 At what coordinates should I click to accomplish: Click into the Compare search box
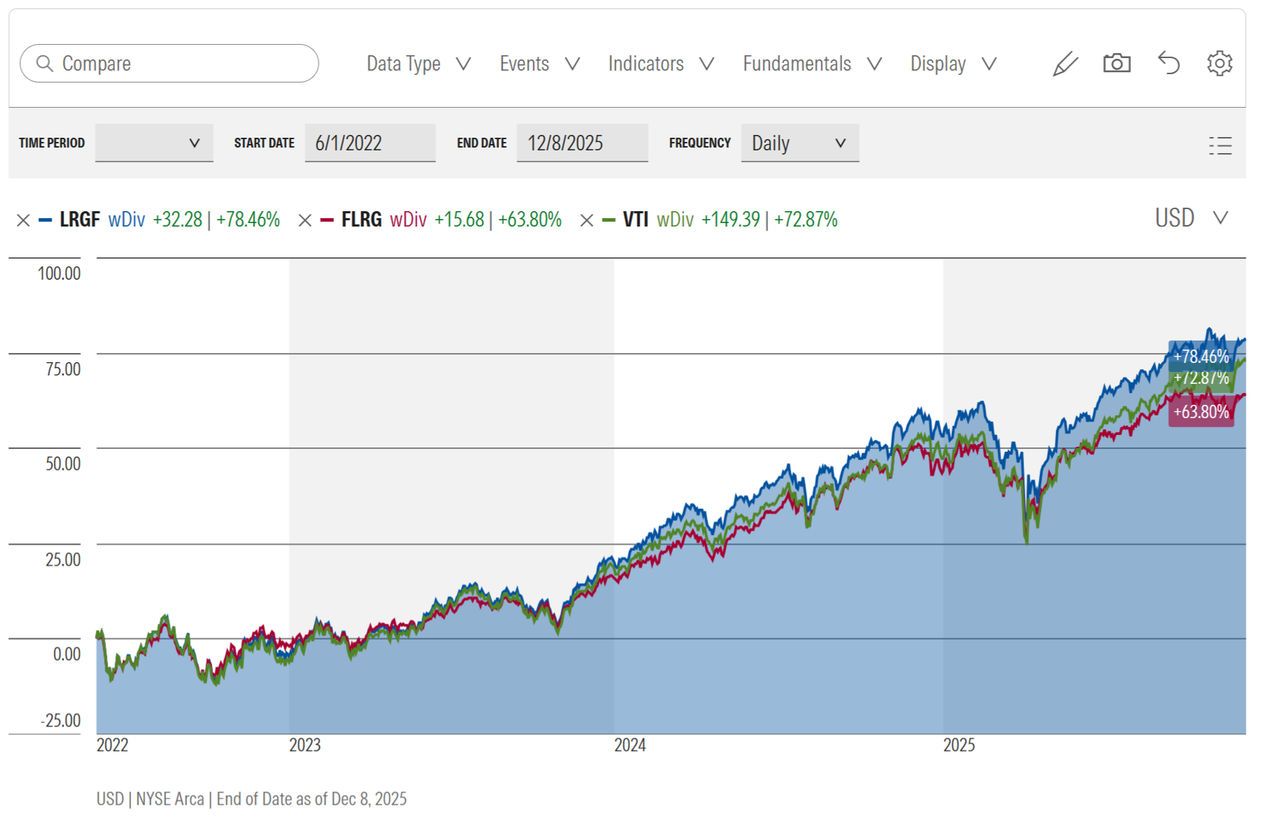[169, 63]
